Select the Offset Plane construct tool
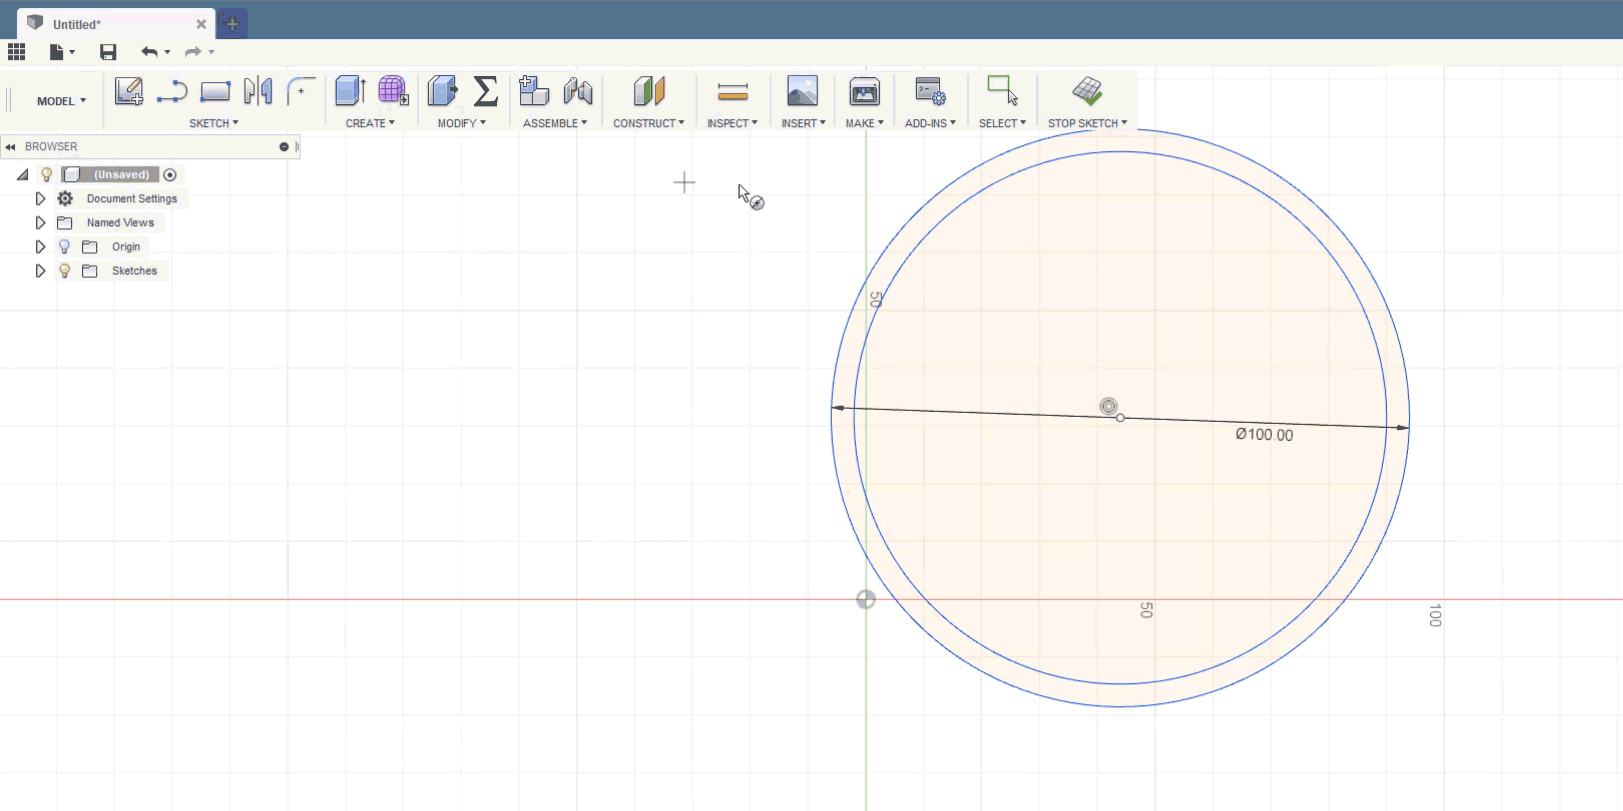 click(649, 91)
